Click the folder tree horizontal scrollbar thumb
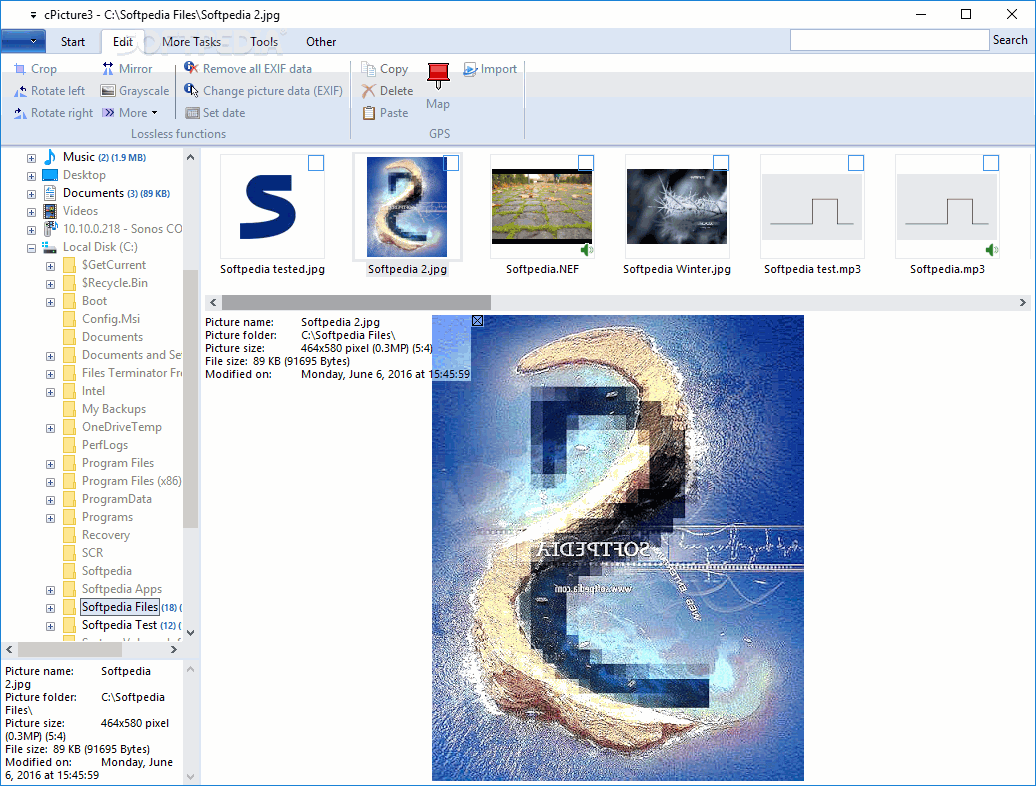The image size is (1036, 786). click(69, 650)
